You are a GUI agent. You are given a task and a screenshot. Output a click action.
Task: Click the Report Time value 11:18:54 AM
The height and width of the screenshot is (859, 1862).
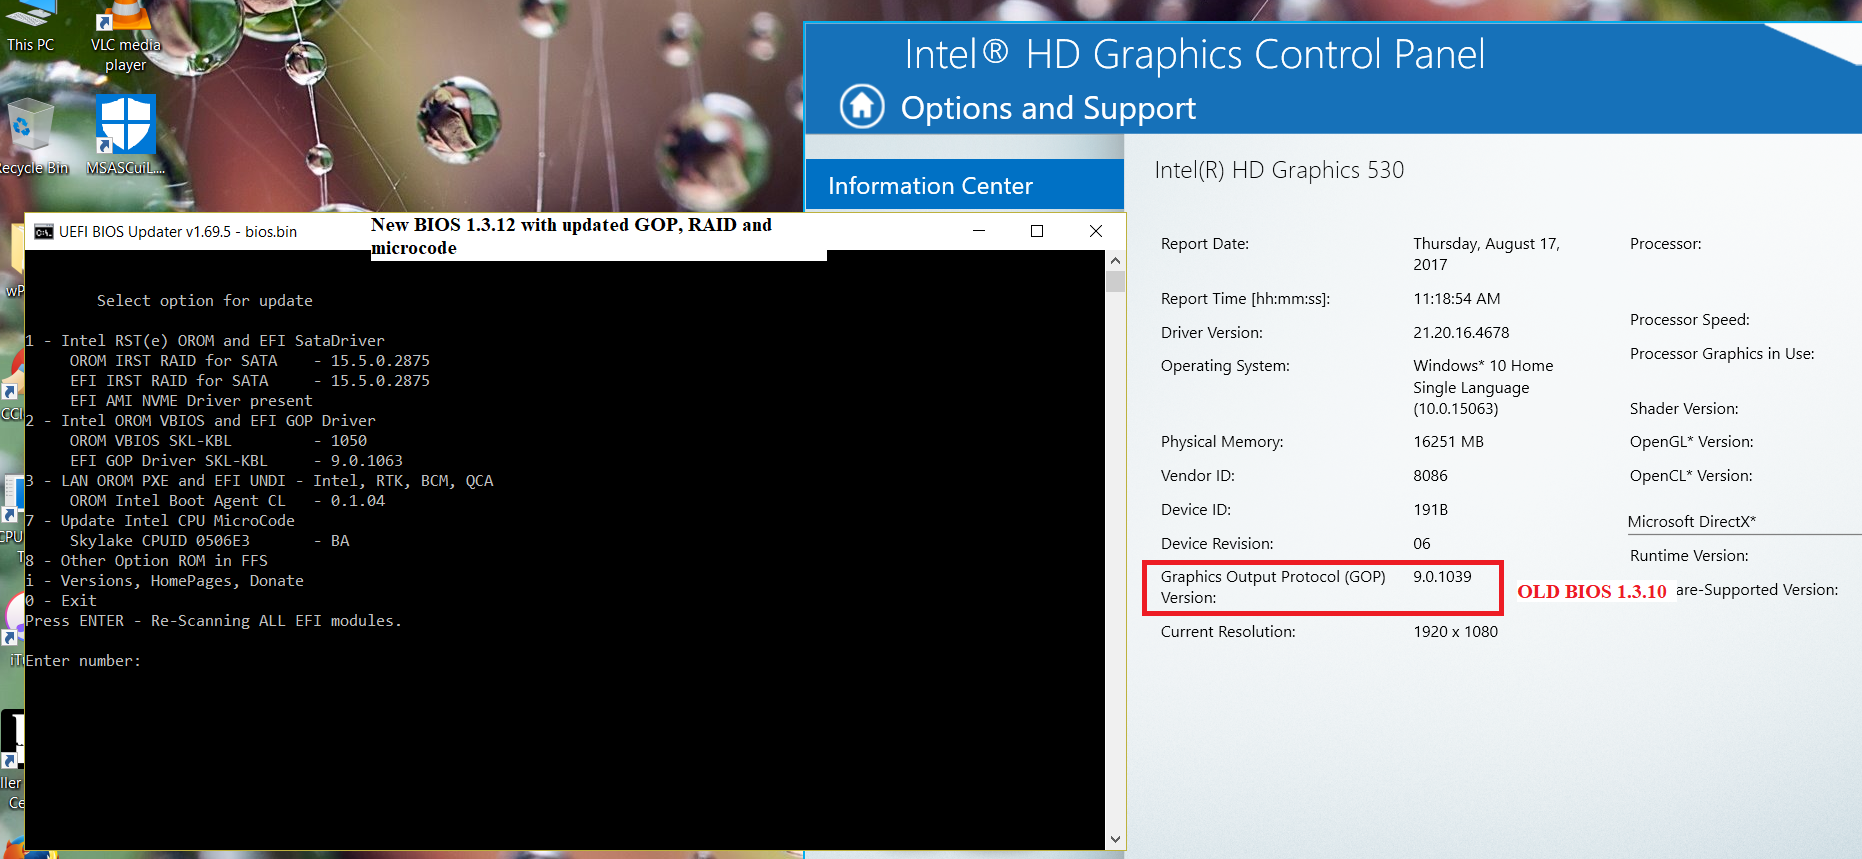pos(1456,299)
